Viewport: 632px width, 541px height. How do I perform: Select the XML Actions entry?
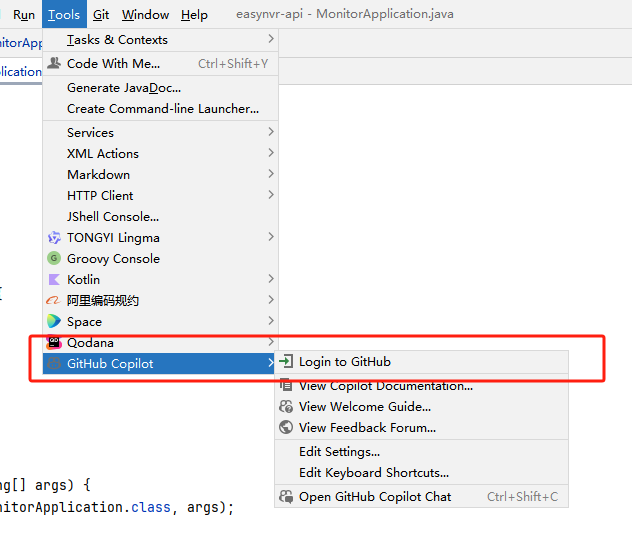(x=160, y=154)
